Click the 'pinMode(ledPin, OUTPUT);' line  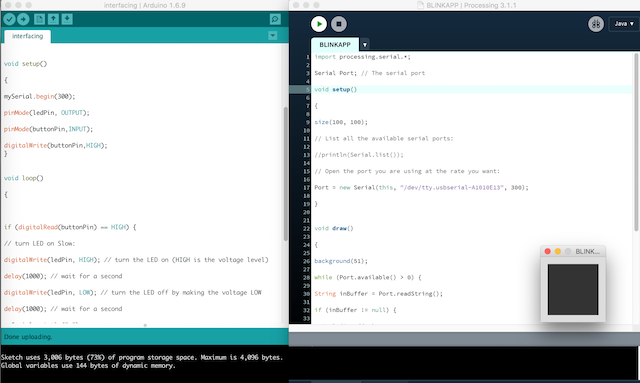[47, 113]
